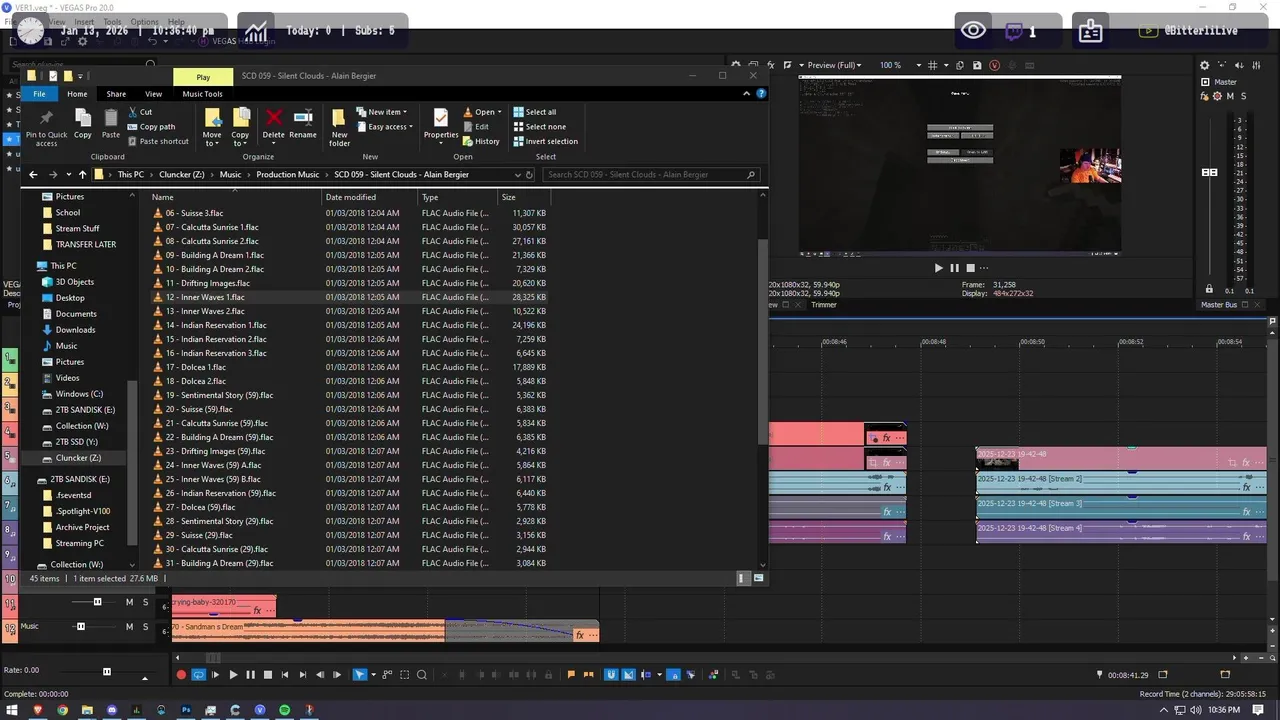This screenshot has height=720, width=1280.
Task: Click the Master FX icon
Action: (1204, 96)
